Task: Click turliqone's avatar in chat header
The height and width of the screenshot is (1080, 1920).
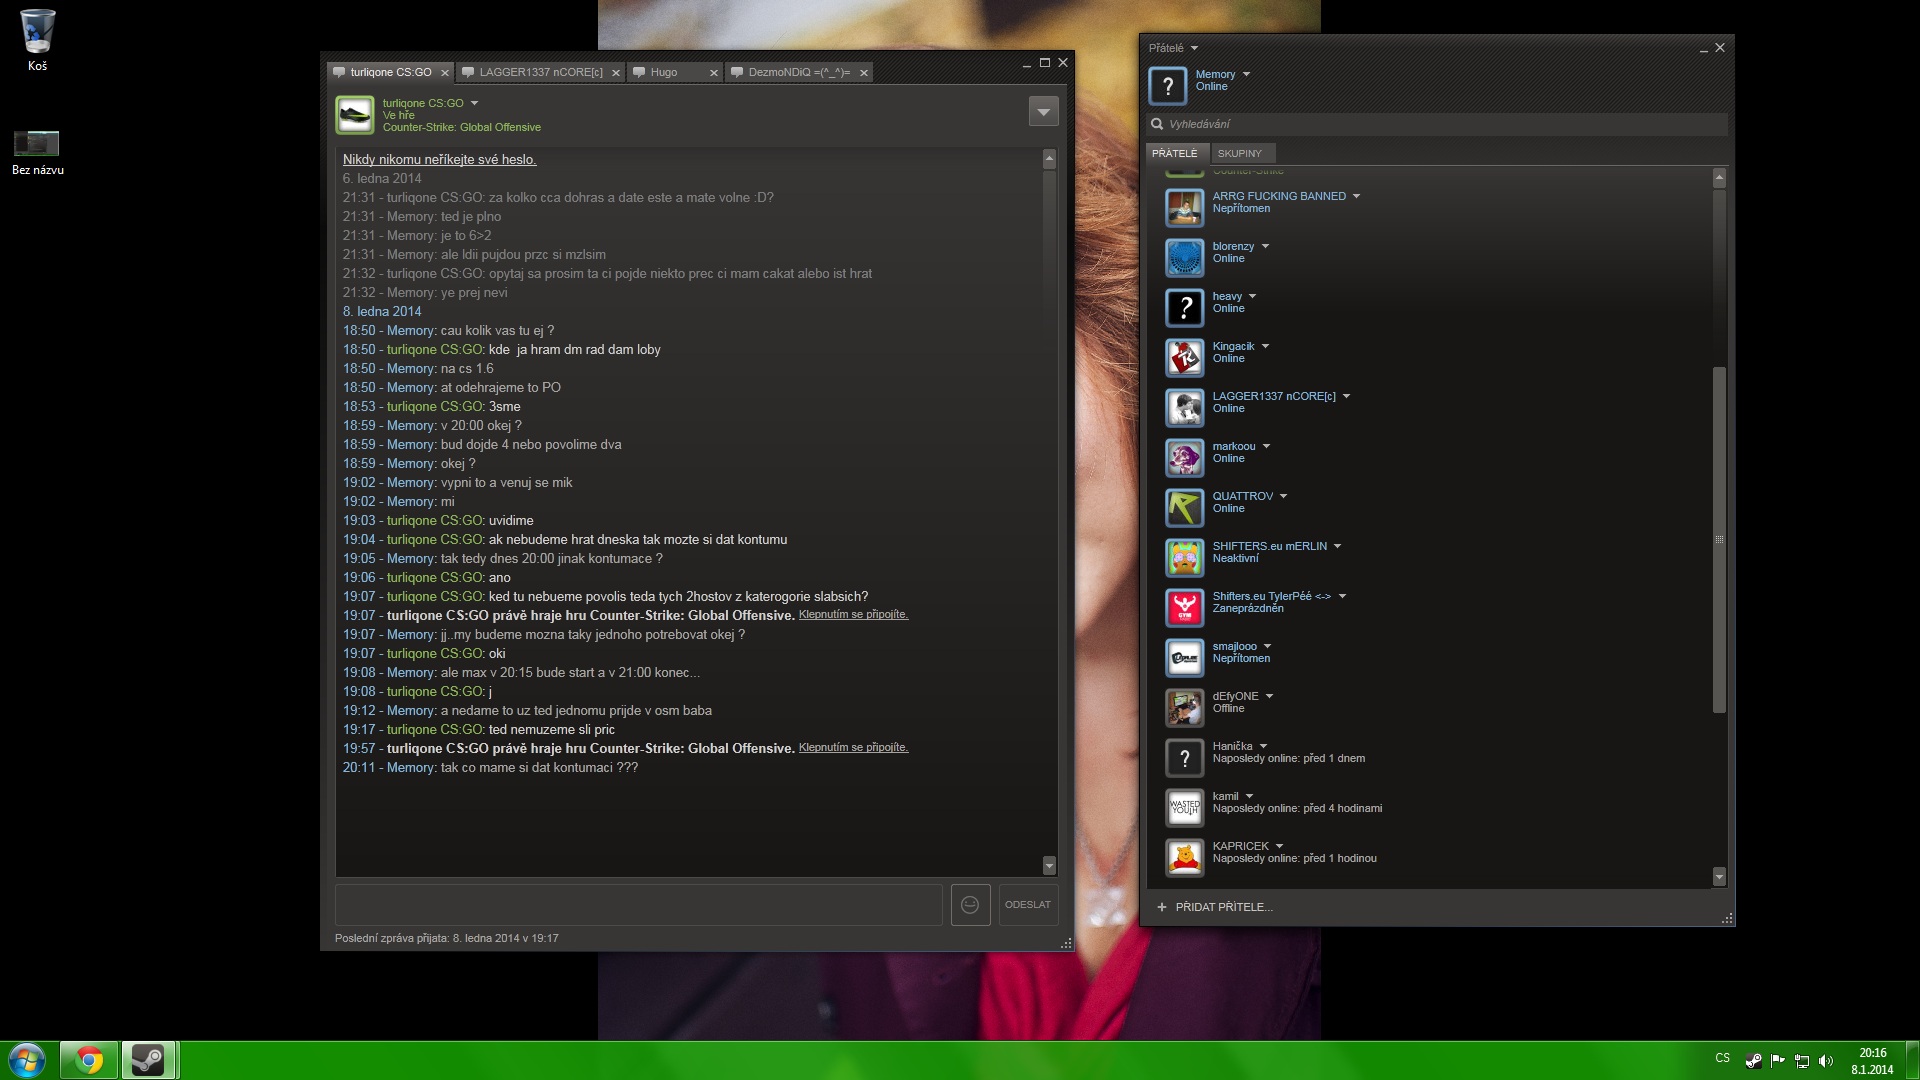Action: 355,115
